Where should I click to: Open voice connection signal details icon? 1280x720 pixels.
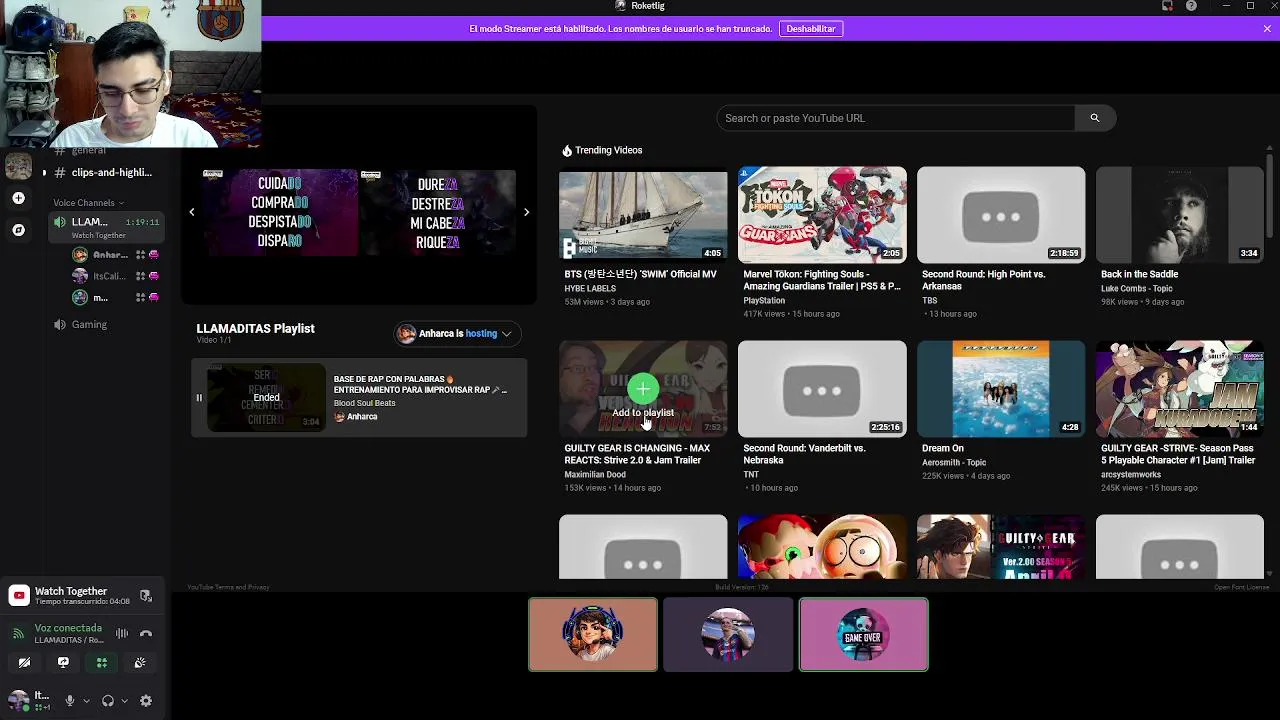(x=18, y=633)
